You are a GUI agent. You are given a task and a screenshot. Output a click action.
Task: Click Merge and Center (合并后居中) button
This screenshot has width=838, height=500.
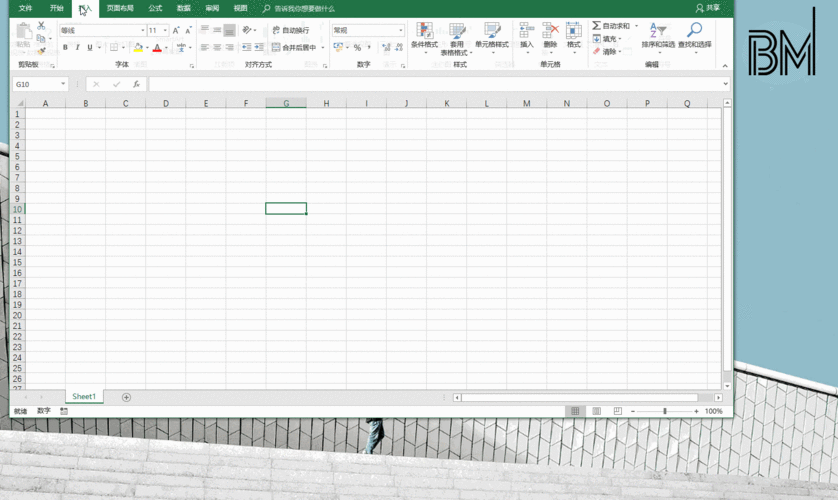[x=294, y=48]
